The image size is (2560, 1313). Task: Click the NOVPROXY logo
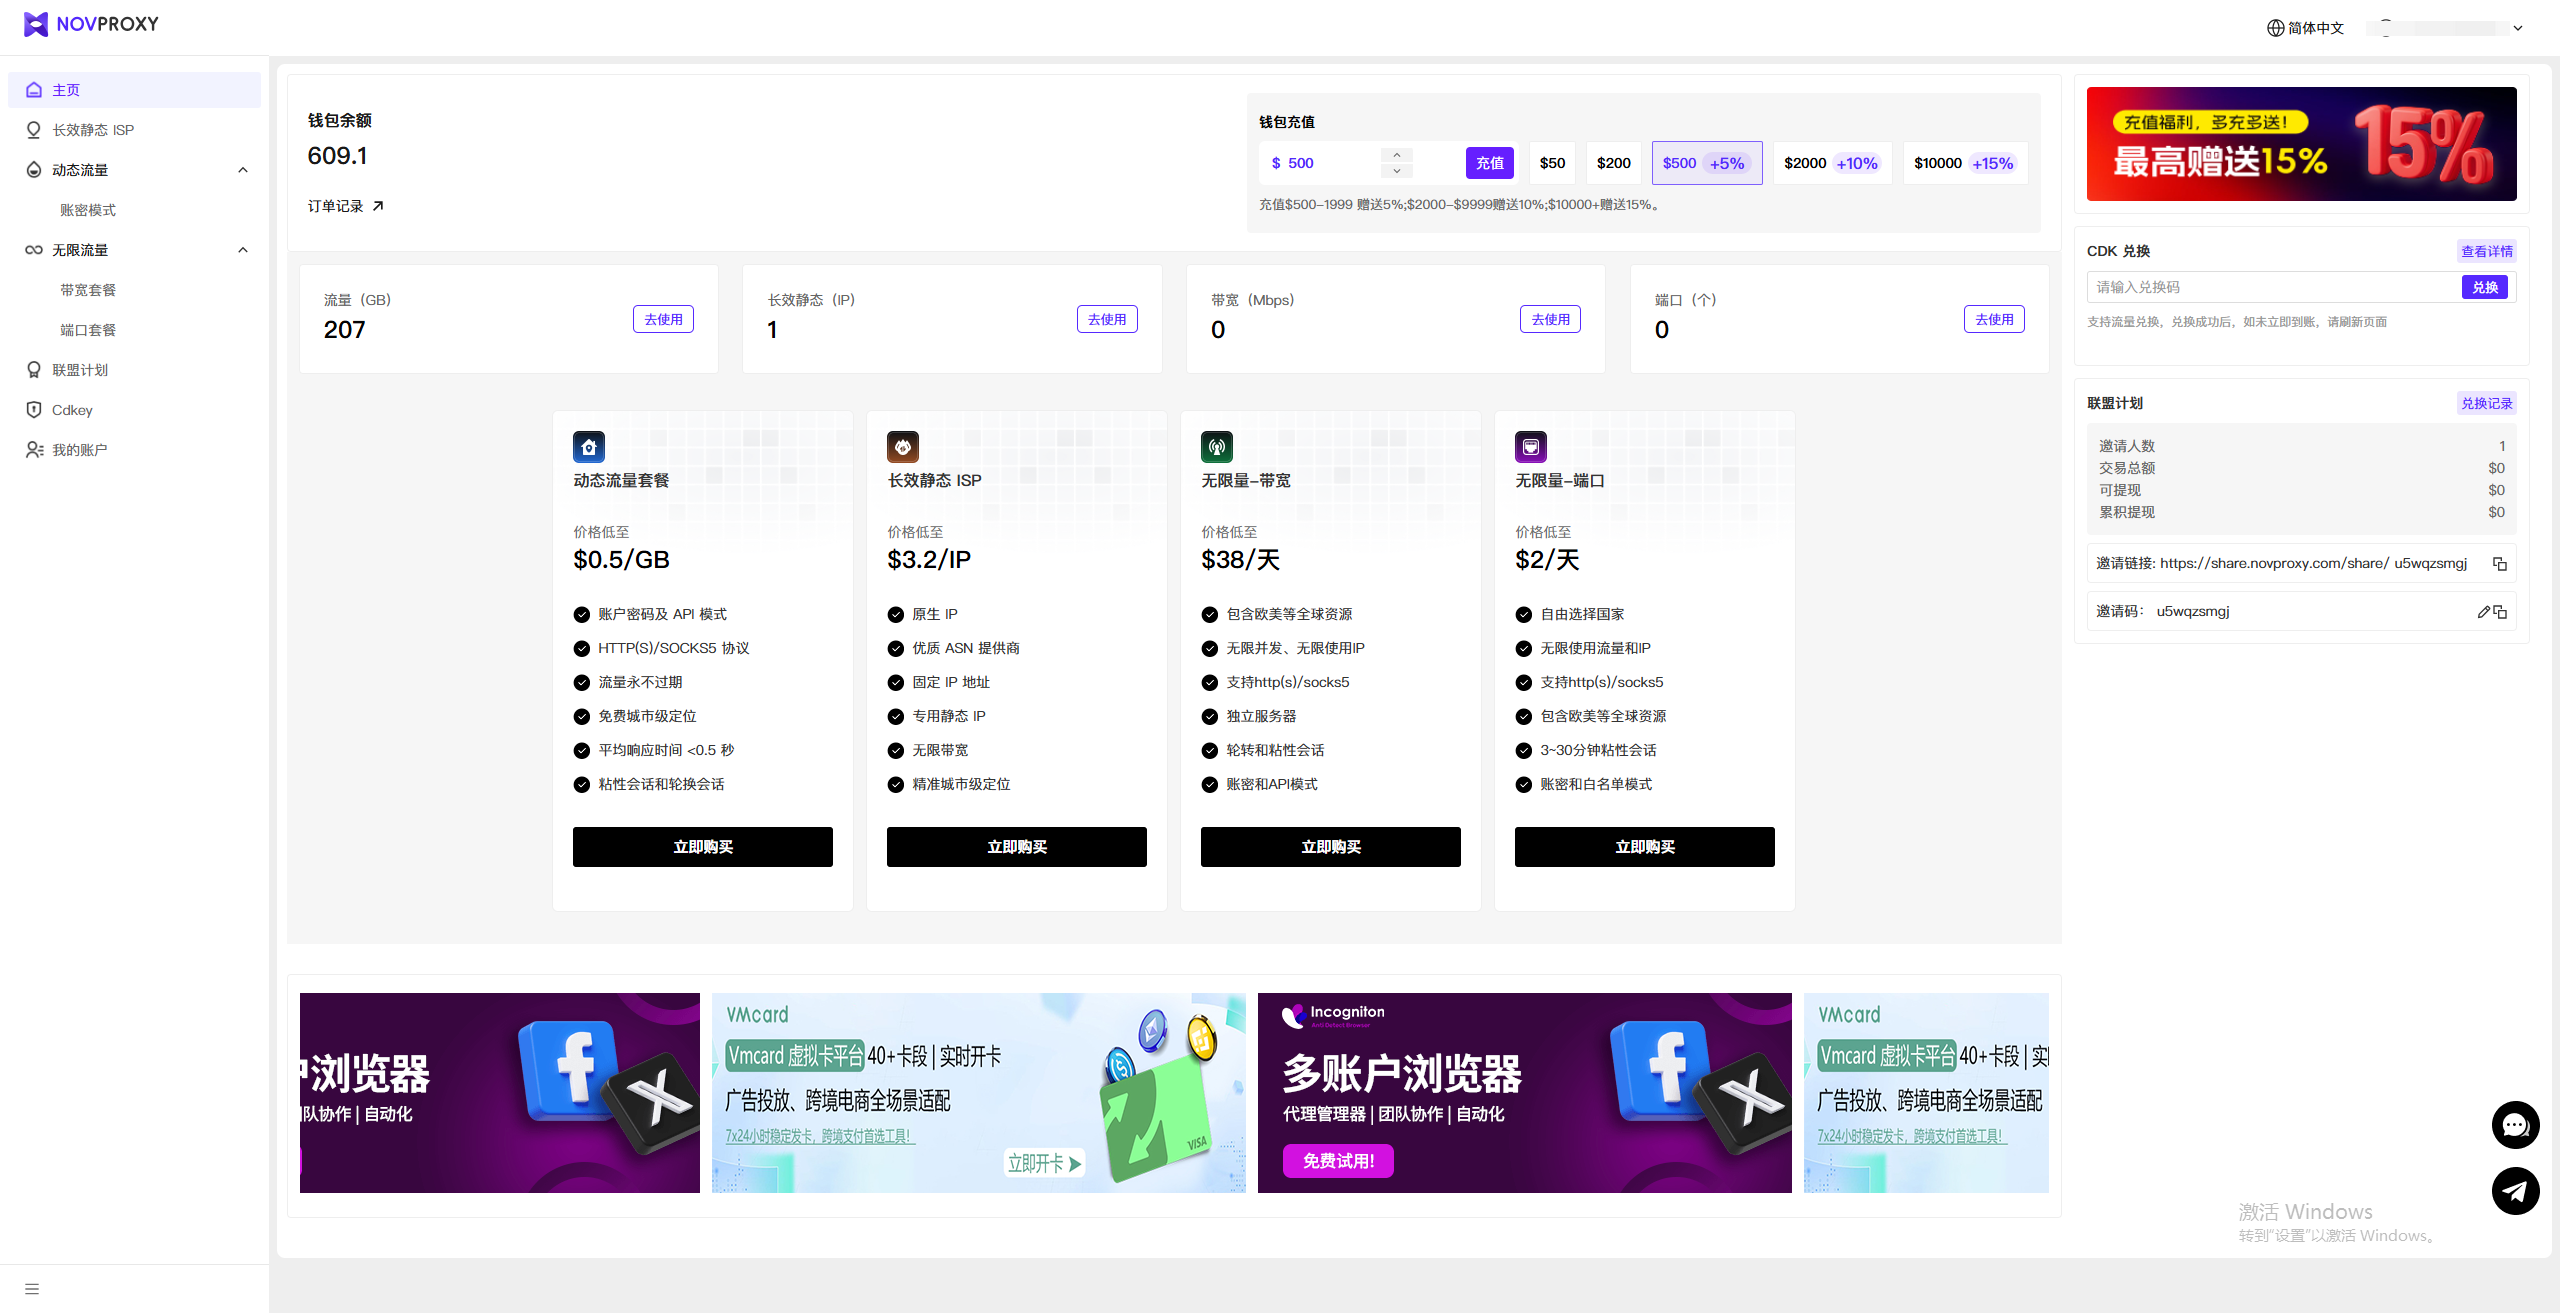coord(91,24)
